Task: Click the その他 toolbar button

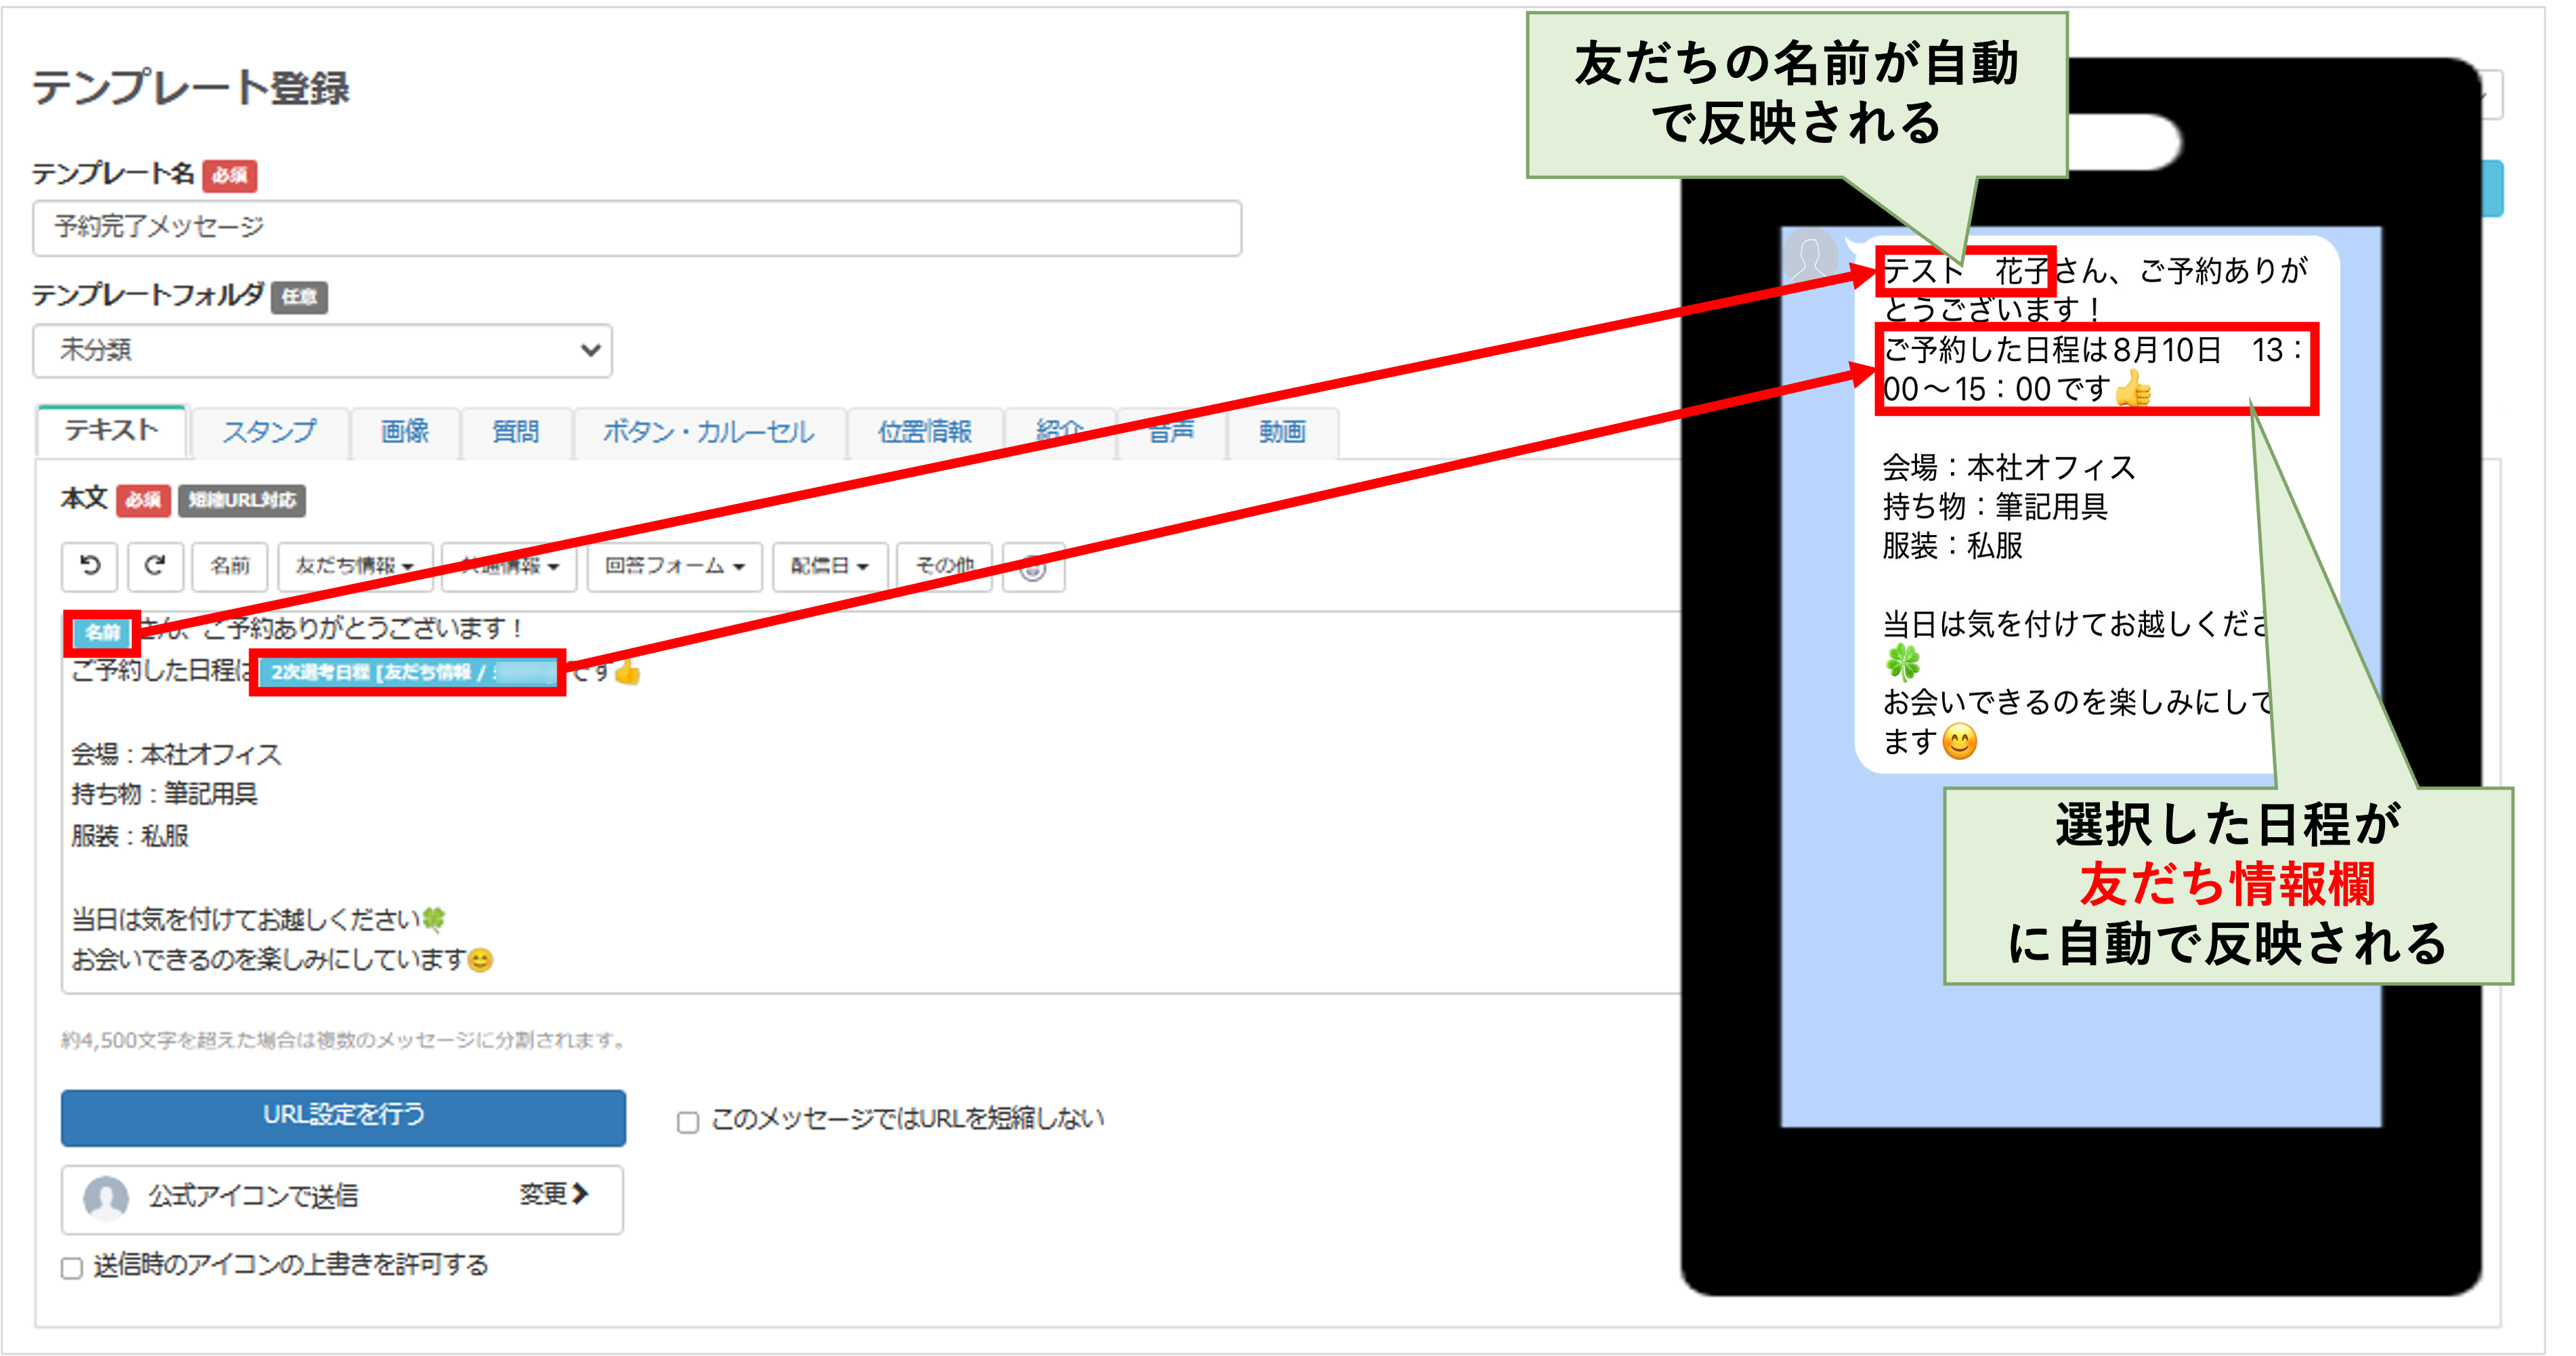Action: click(x=943, y=566)
